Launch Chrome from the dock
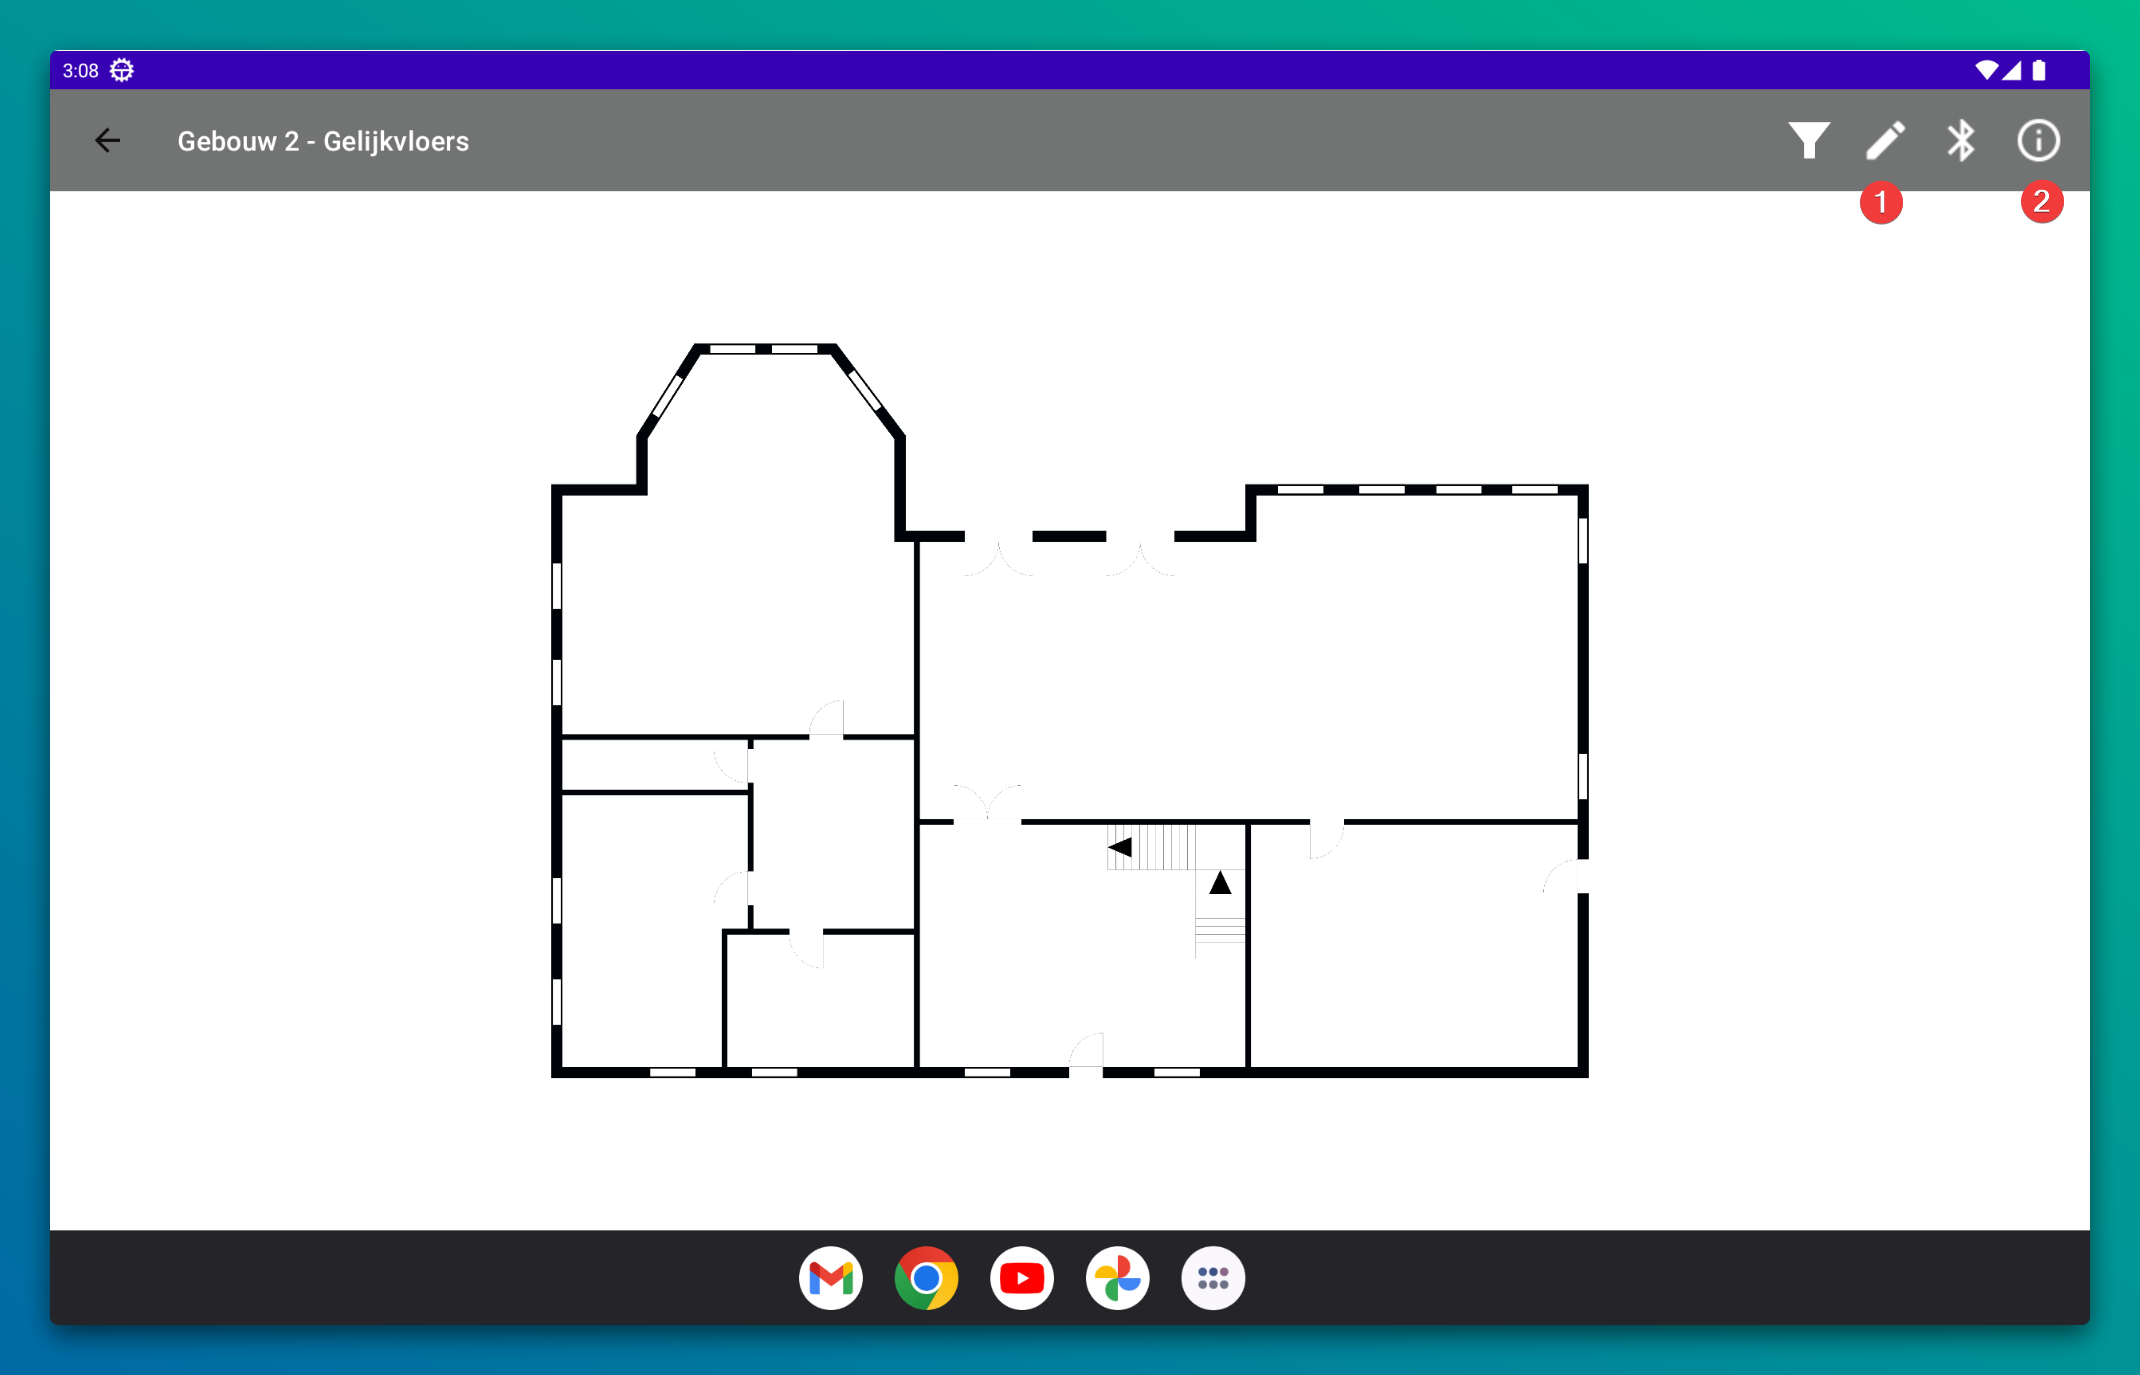 [x=926, y=1278]
